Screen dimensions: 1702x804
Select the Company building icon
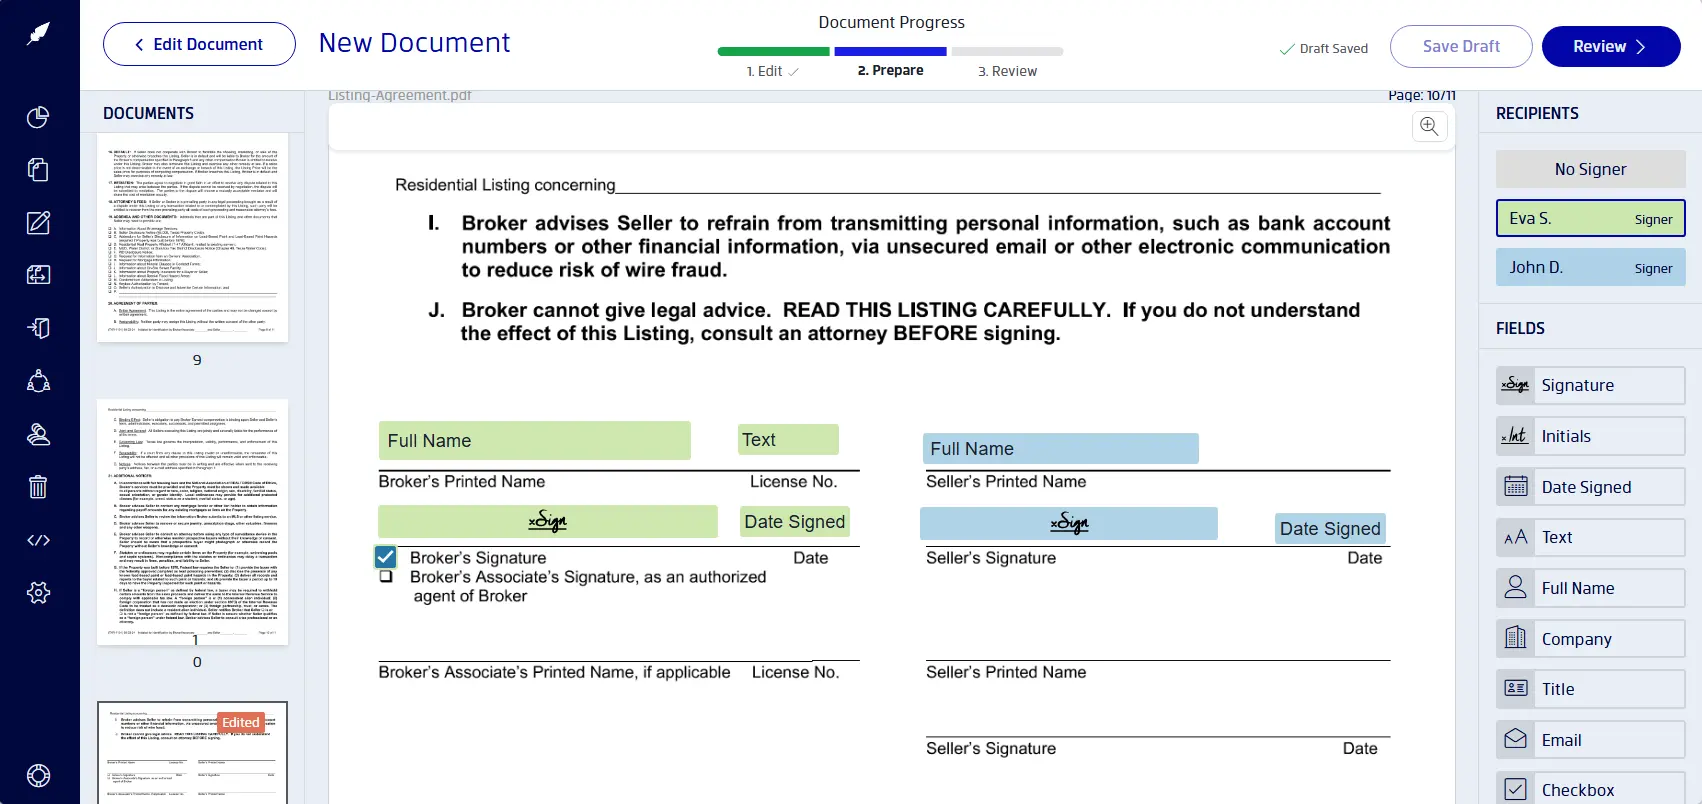[1515, 639]
